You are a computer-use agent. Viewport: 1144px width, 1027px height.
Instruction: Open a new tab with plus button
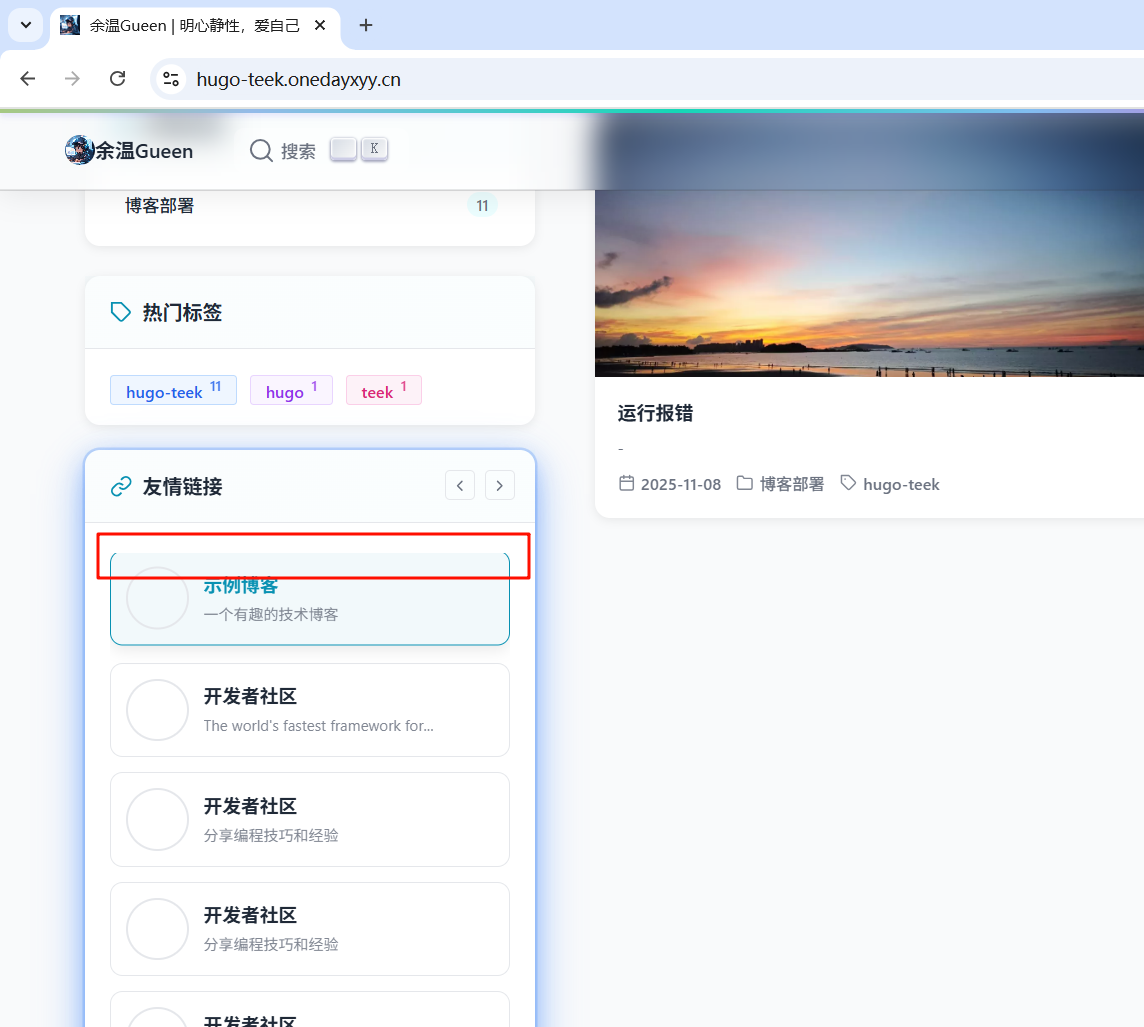pyautogui.click(x=366, y=25)
